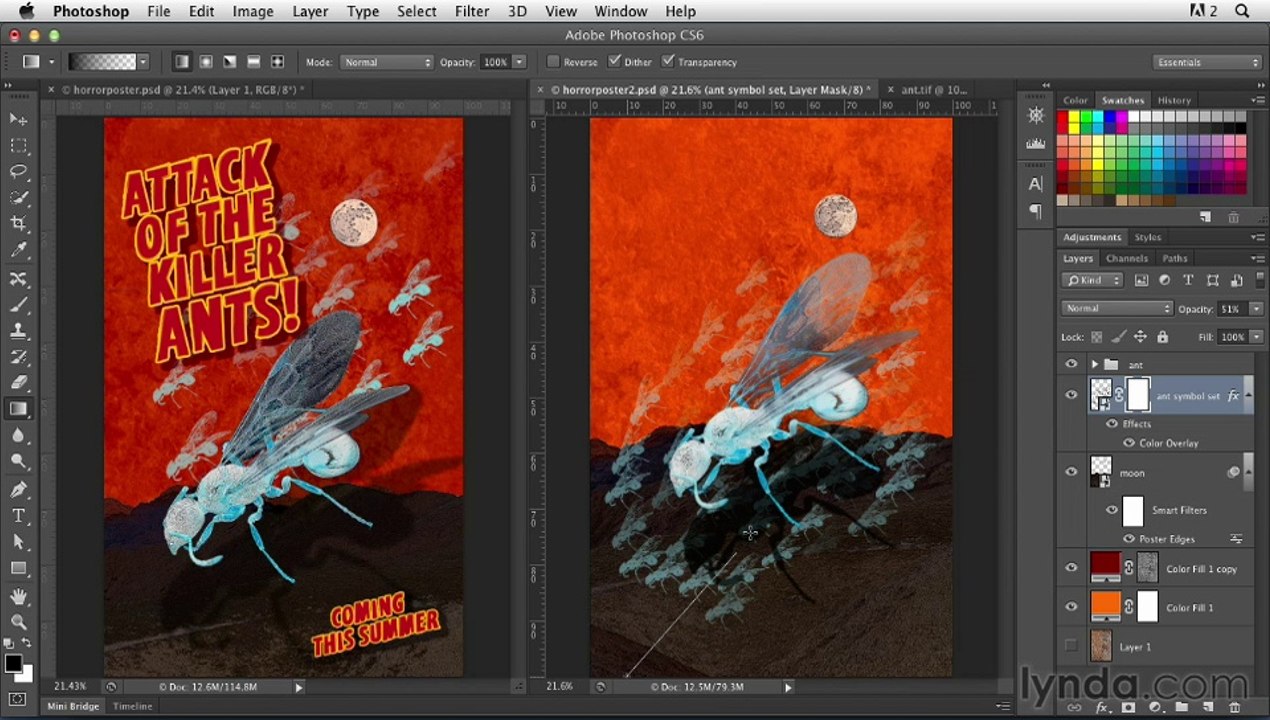
Task: Select the Pen tool
Action: click(x=18, y=490)
